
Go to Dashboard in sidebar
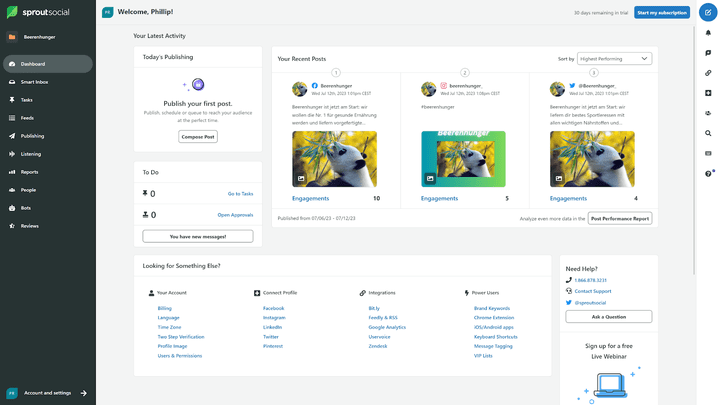tap(48, 64)
